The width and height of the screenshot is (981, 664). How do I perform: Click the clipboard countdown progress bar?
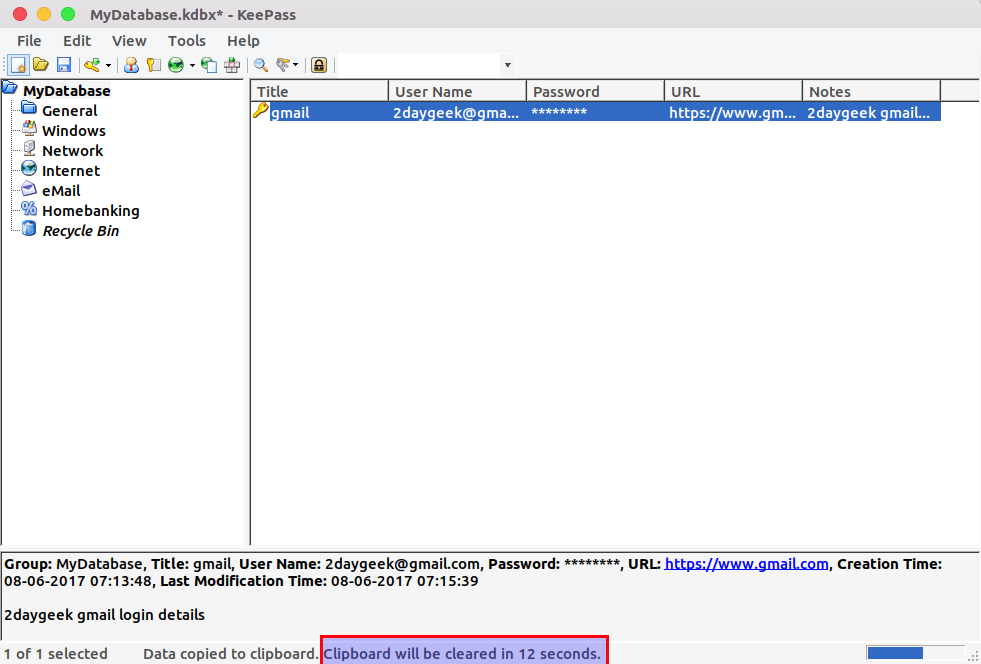tap(915, 653)
